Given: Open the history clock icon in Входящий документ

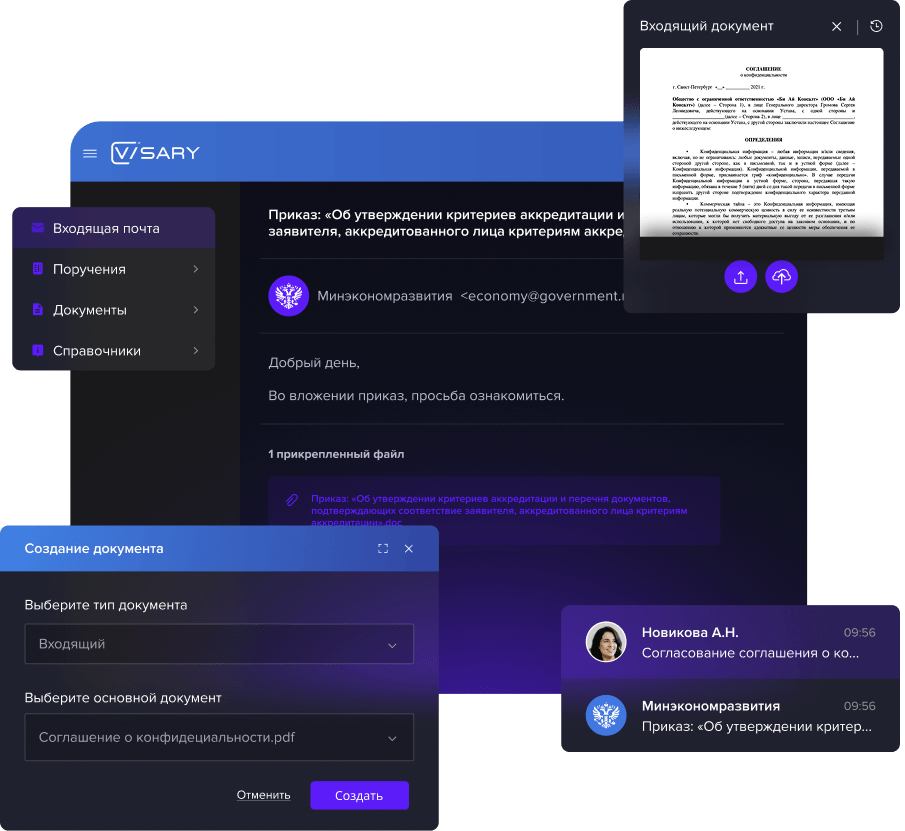Looking at the screenshot, I should 876,26.
